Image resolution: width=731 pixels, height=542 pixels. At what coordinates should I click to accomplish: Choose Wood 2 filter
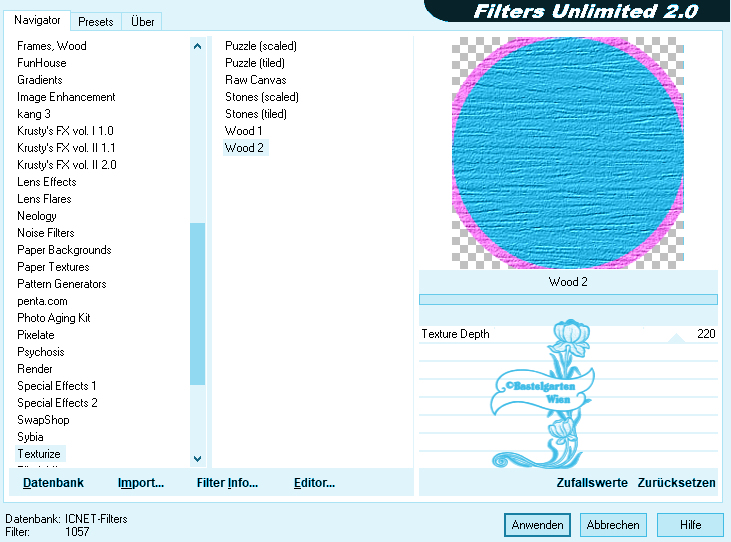point(245,148)
